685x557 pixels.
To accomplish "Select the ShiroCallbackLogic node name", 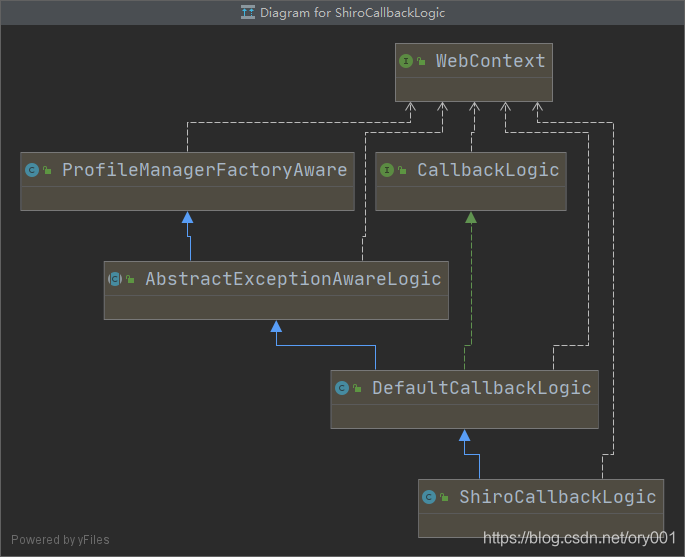I will (x=557, y=497).
